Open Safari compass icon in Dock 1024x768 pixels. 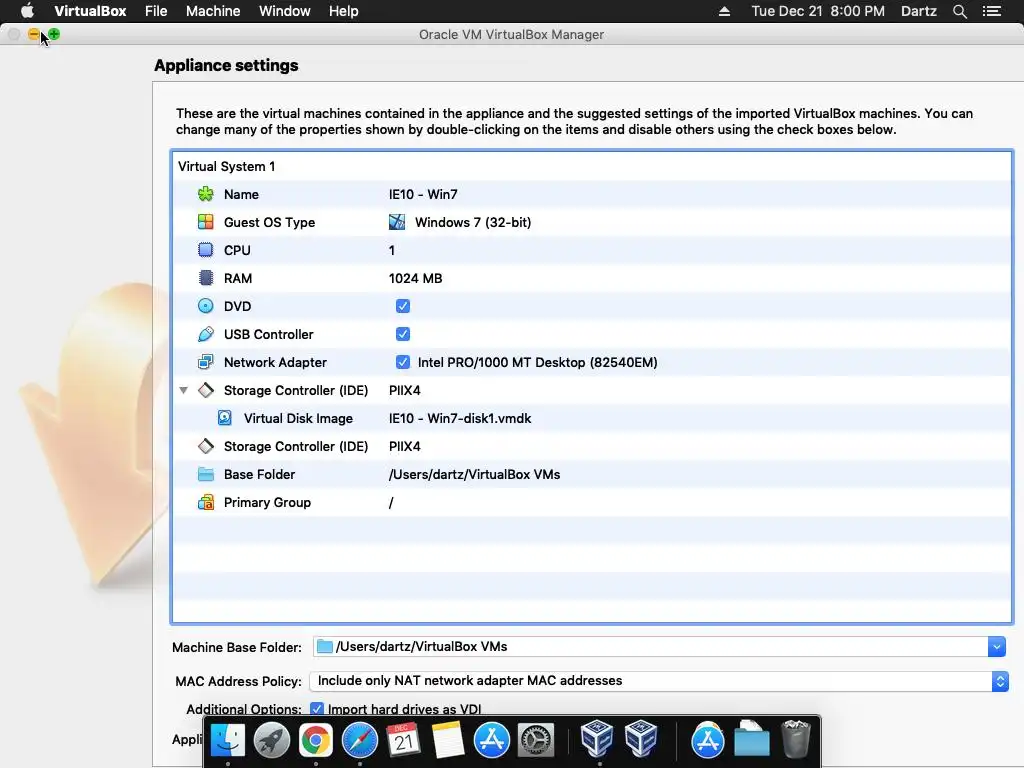point(360,740)
